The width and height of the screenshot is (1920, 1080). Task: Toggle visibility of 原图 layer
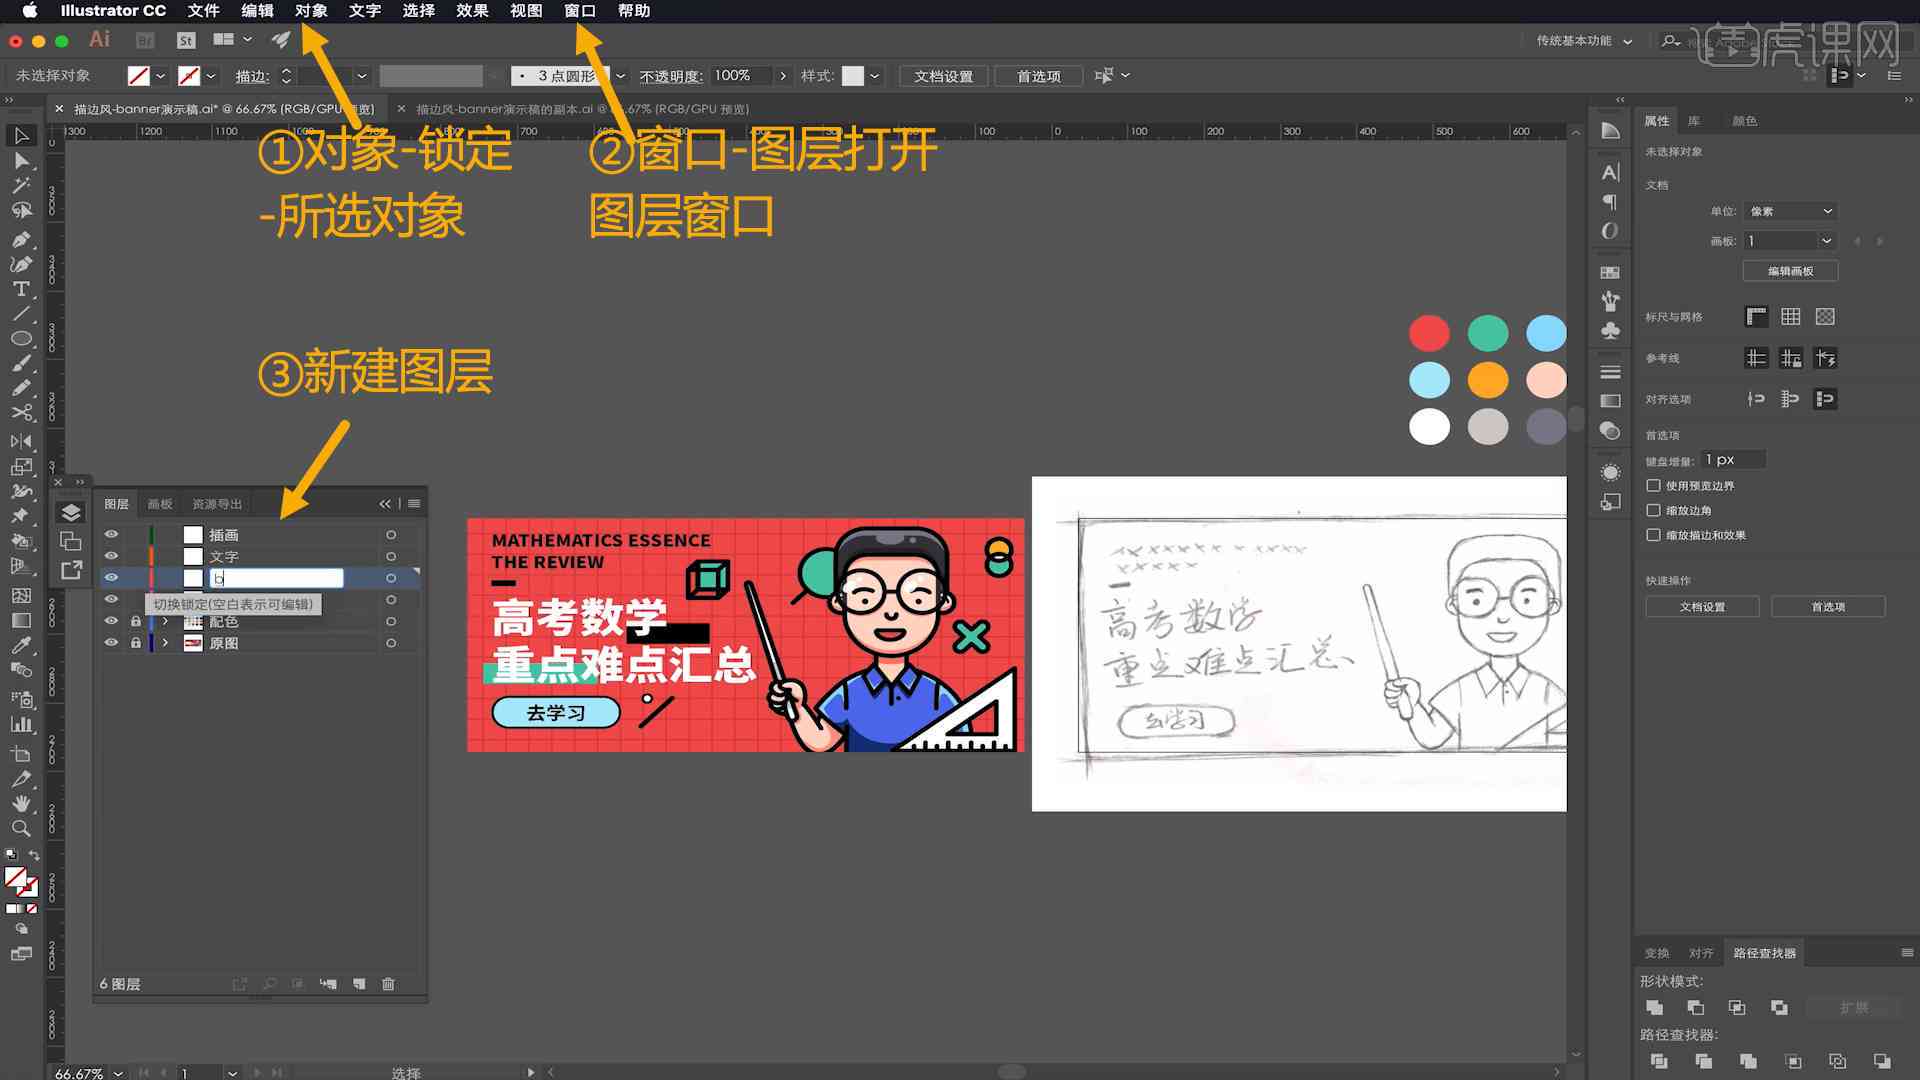coord(111,642)
